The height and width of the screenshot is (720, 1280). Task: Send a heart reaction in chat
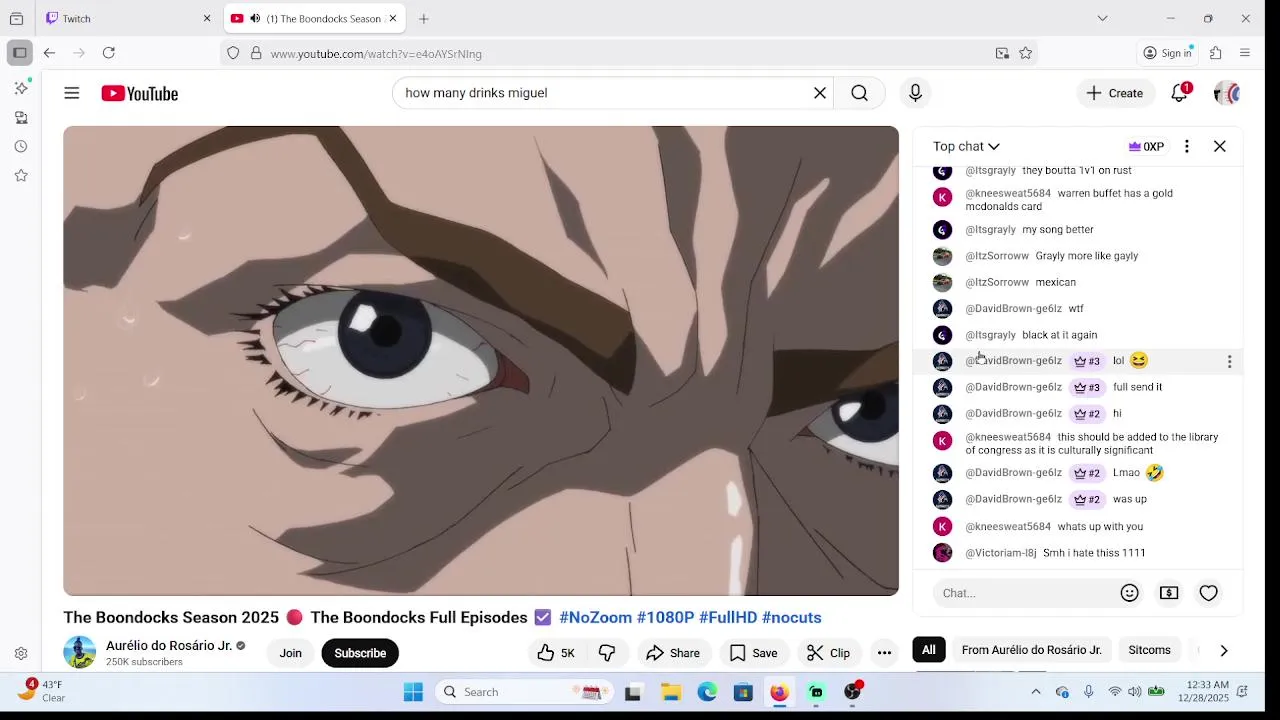[1209, 593]
